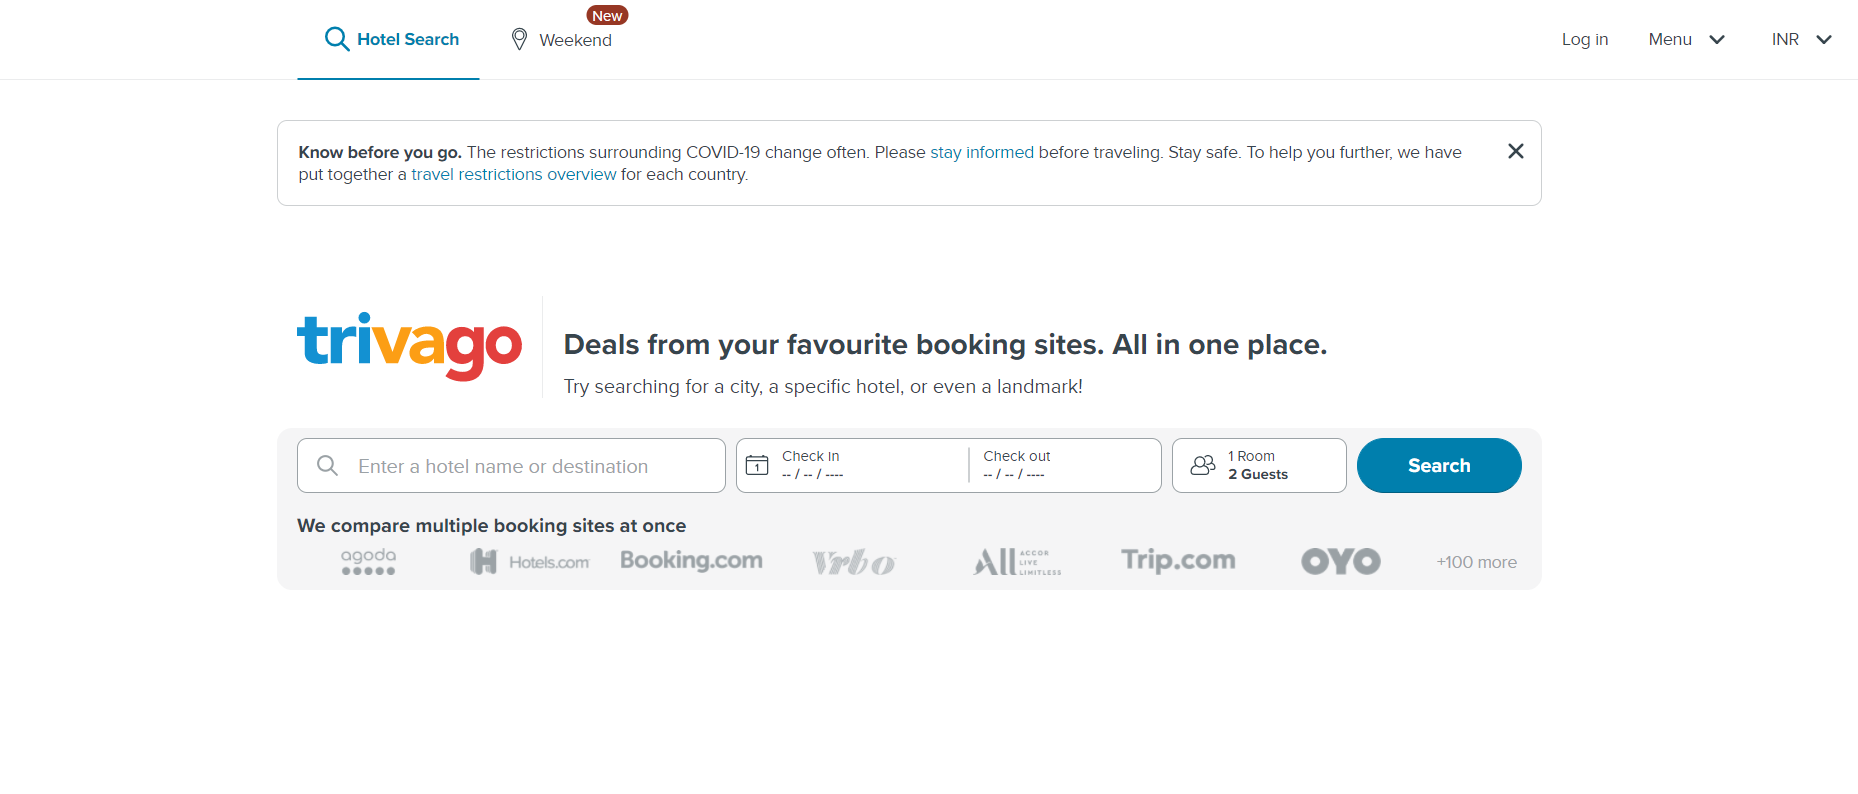This screenshot has height=794, width=1858.
Task: Open the Log in link
Action: click(1585, 39)
